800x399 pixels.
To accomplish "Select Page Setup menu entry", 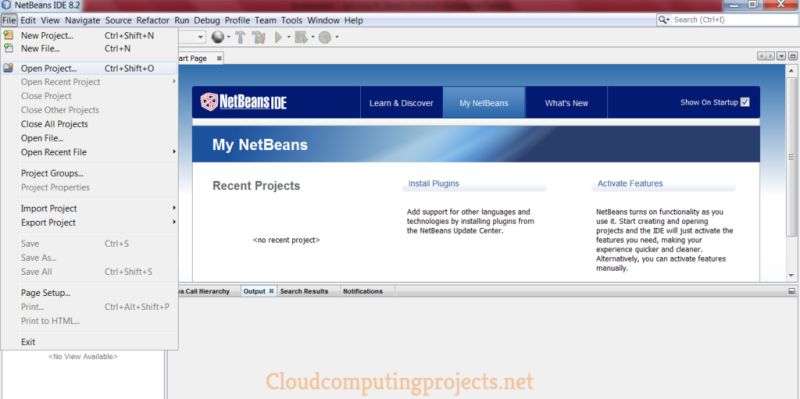I will click(89, 293).
